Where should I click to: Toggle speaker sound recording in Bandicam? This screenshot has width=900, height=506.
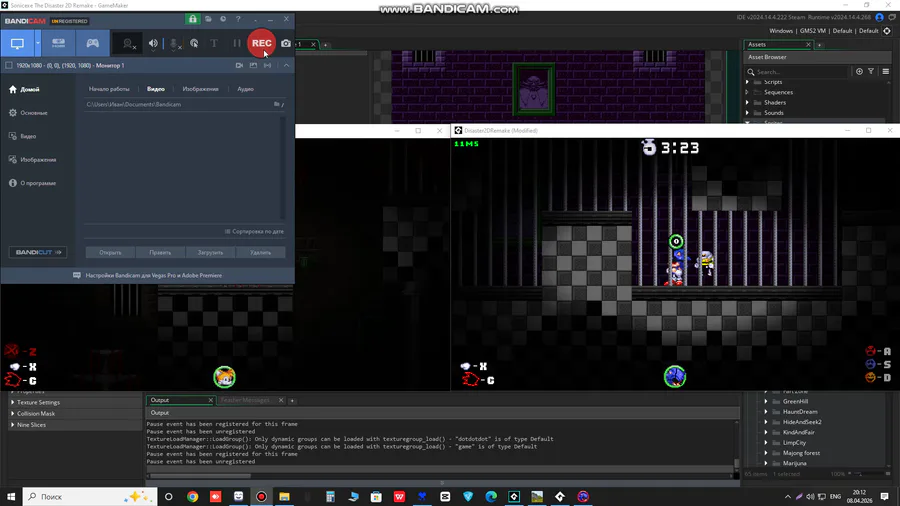coord(153,44)
